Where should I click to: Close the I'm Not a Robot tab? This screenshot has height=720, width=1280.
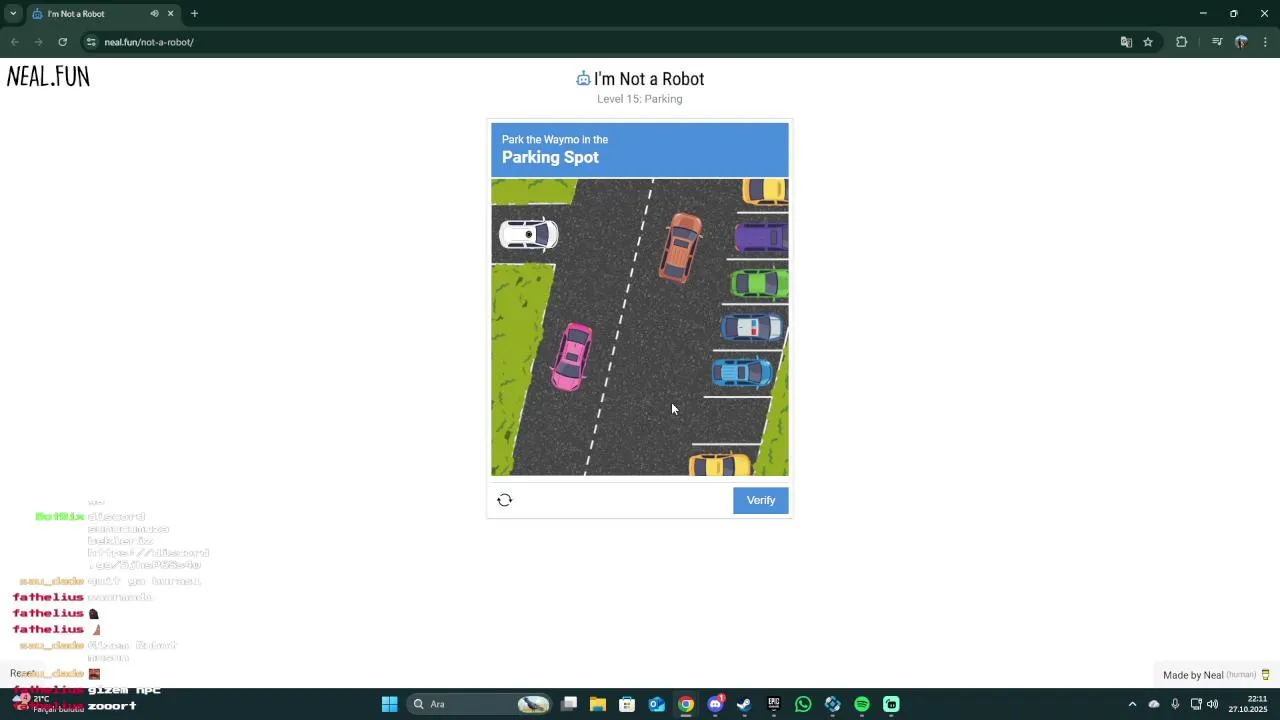(x=170, y=14)
